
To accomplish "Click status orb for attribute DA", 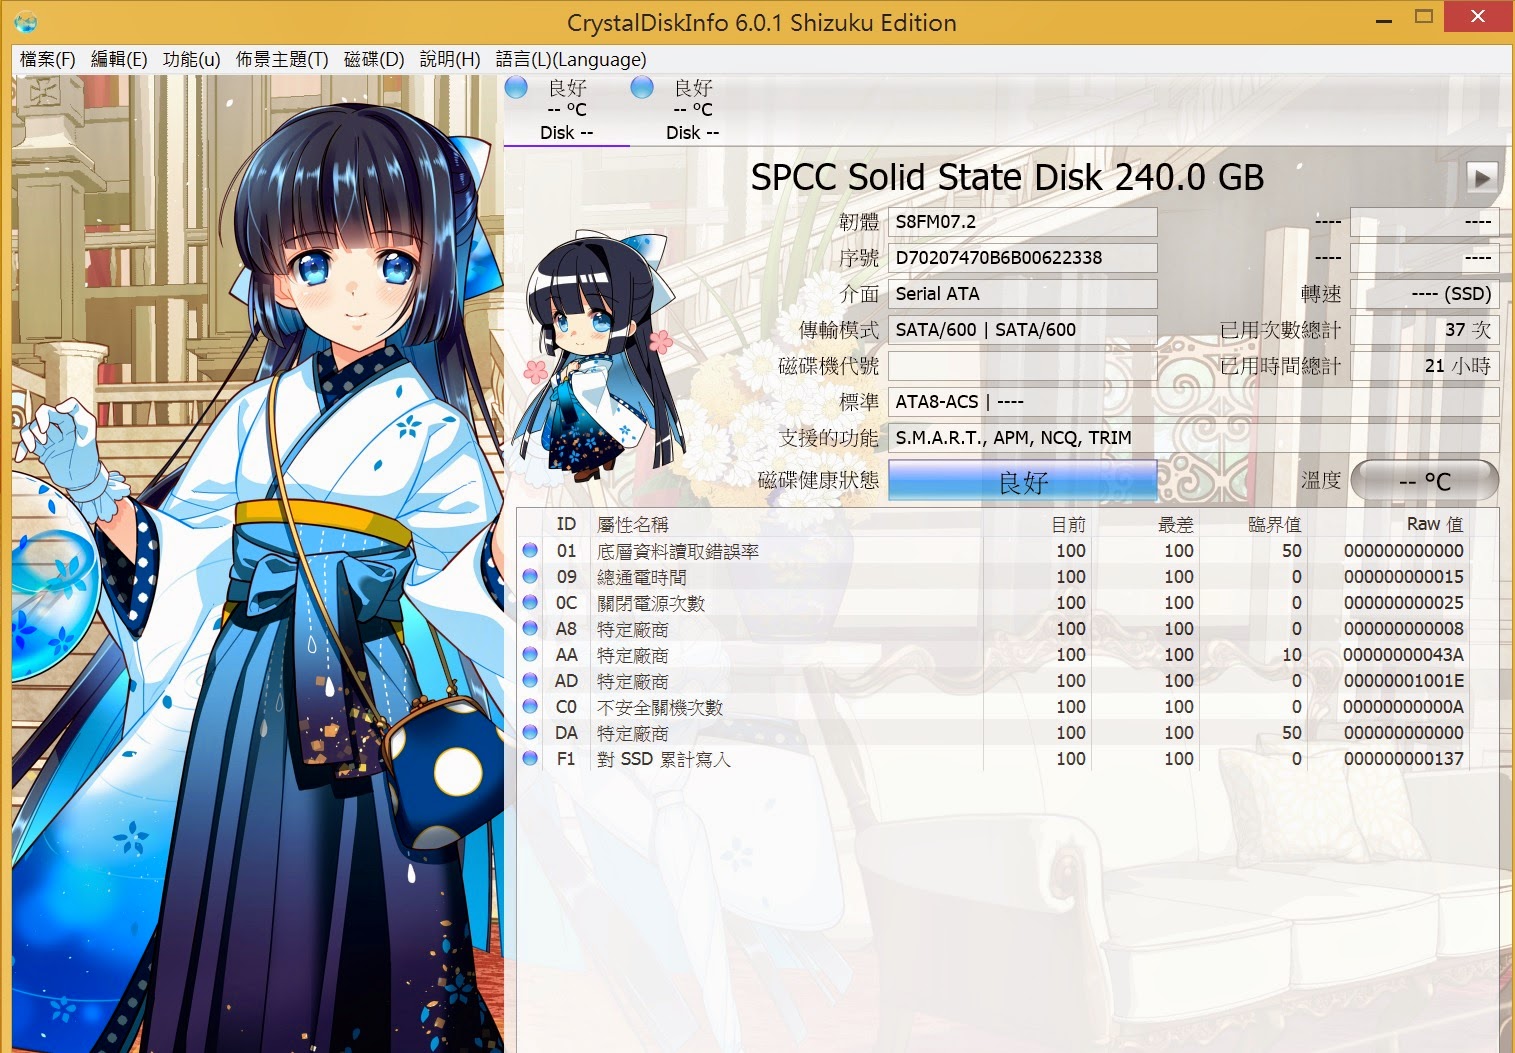I will tap(530, 732).
